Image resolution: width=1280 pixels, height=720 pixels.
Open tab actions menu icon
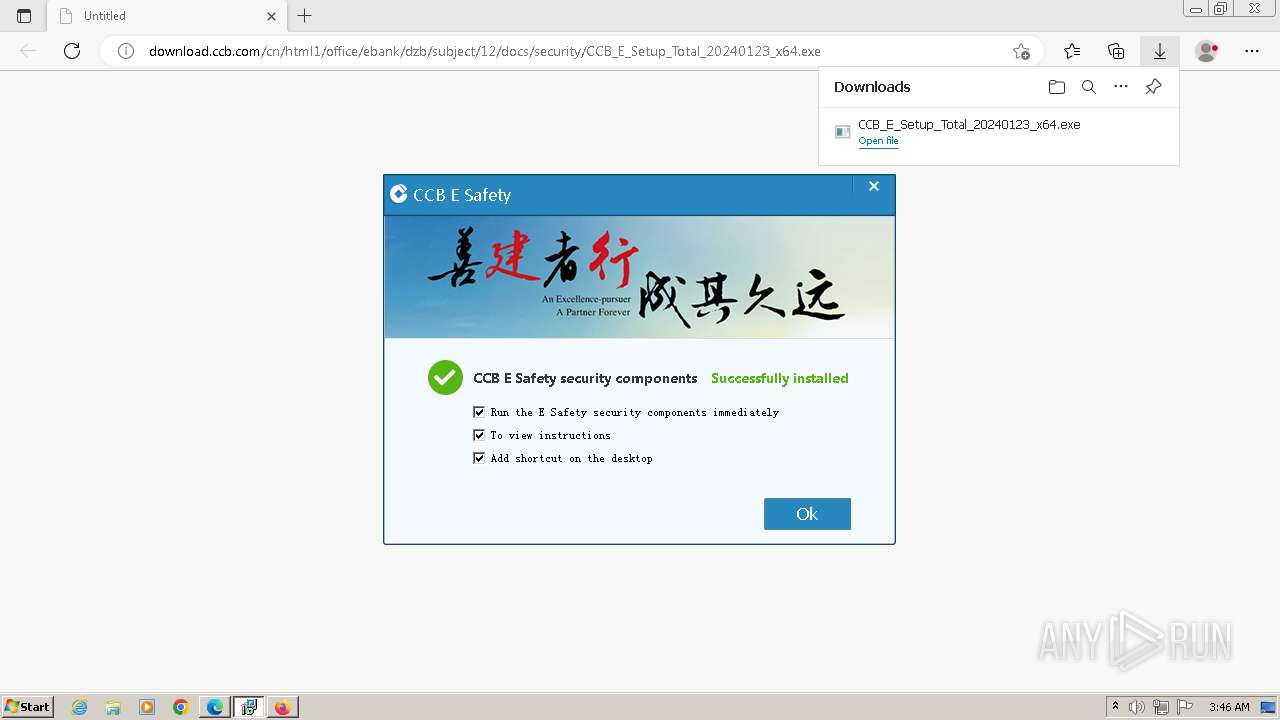[24, 16]
